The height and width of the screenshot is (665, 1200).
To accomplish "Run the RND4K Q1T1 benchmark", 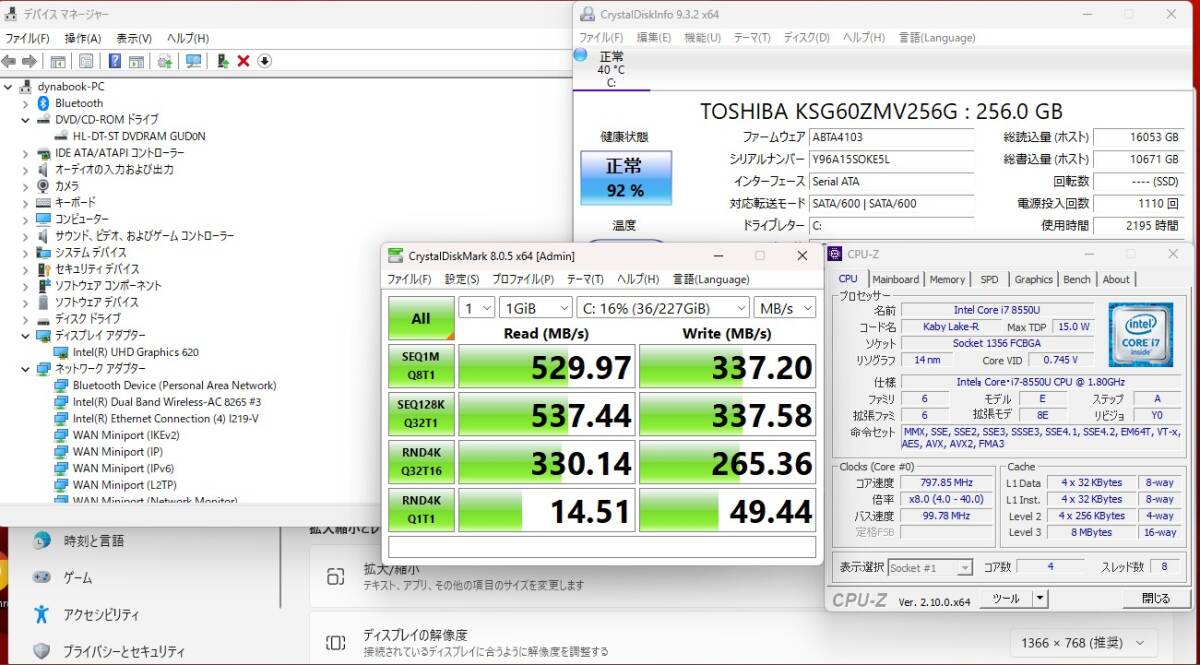I will coord(421,510).
